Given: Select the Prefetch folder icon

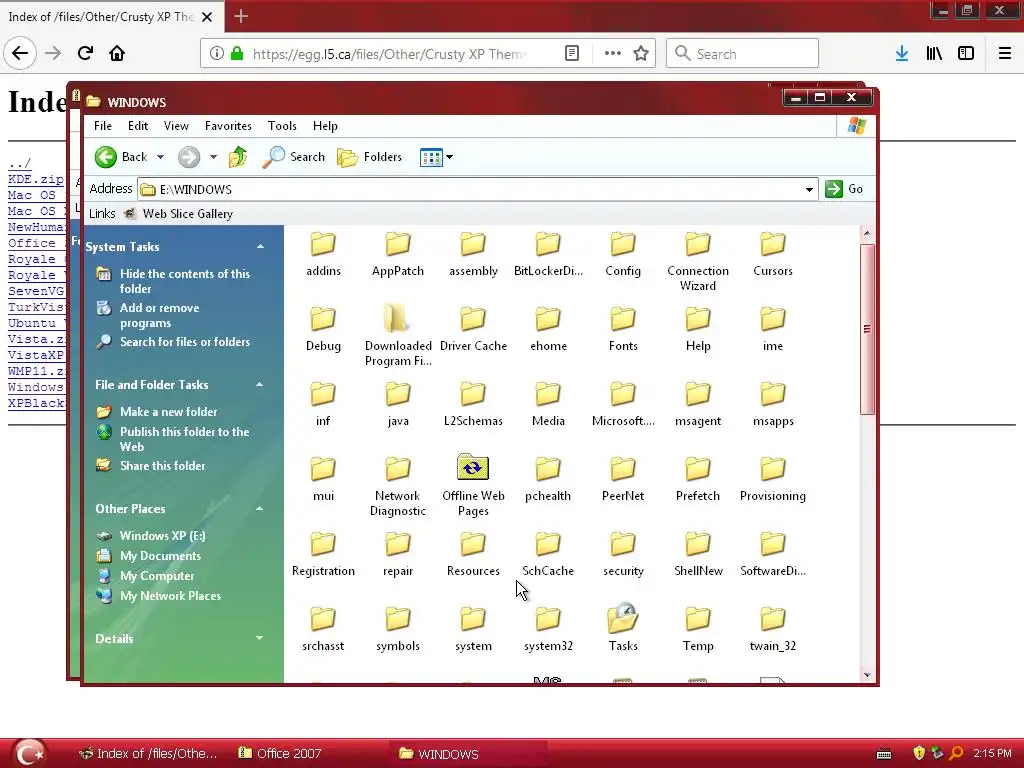Looking at the screenshot, I should coord(697,469).
